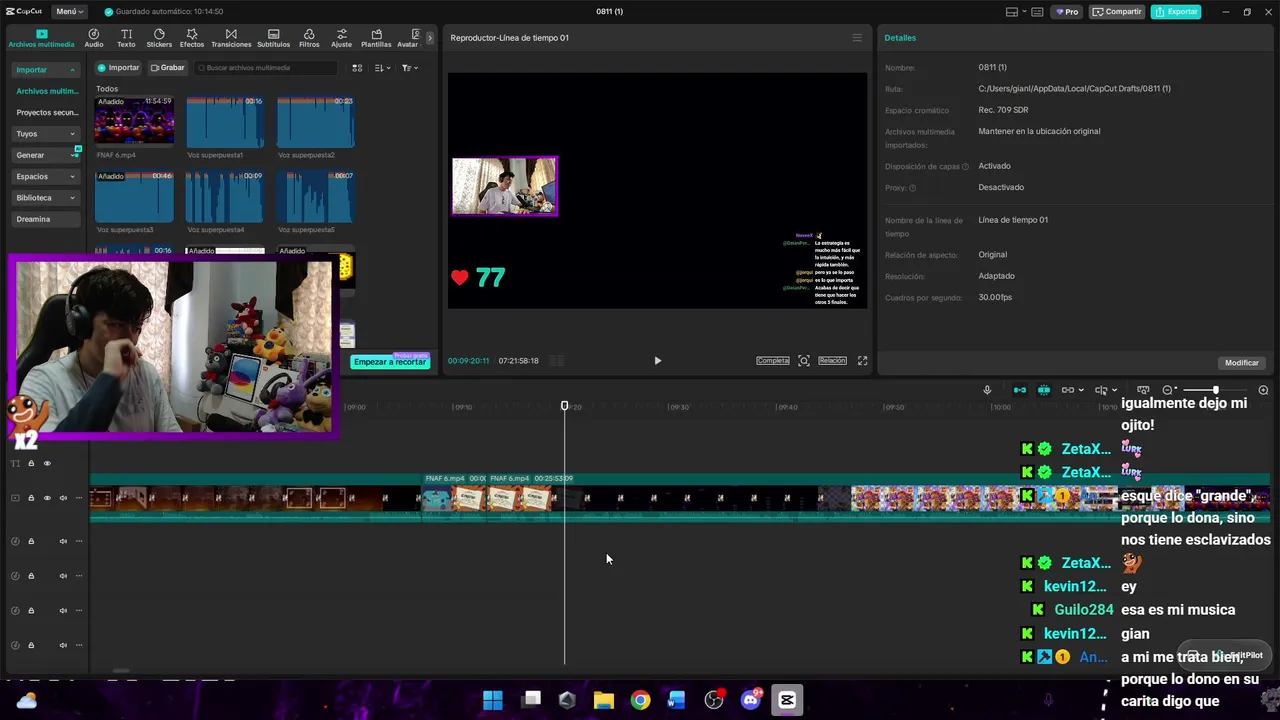Switch to Archivos multimedia tab
The width and height of the screenshot is (1280, 720).
41,38
